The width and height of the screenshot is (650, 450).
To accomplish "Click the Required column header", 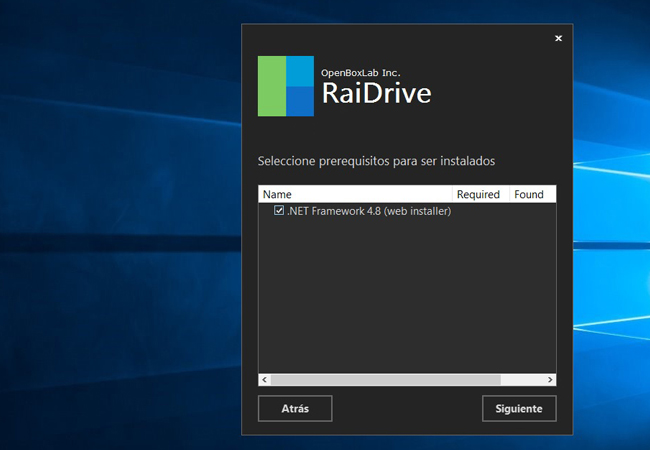I will click(x=480, y=194).
